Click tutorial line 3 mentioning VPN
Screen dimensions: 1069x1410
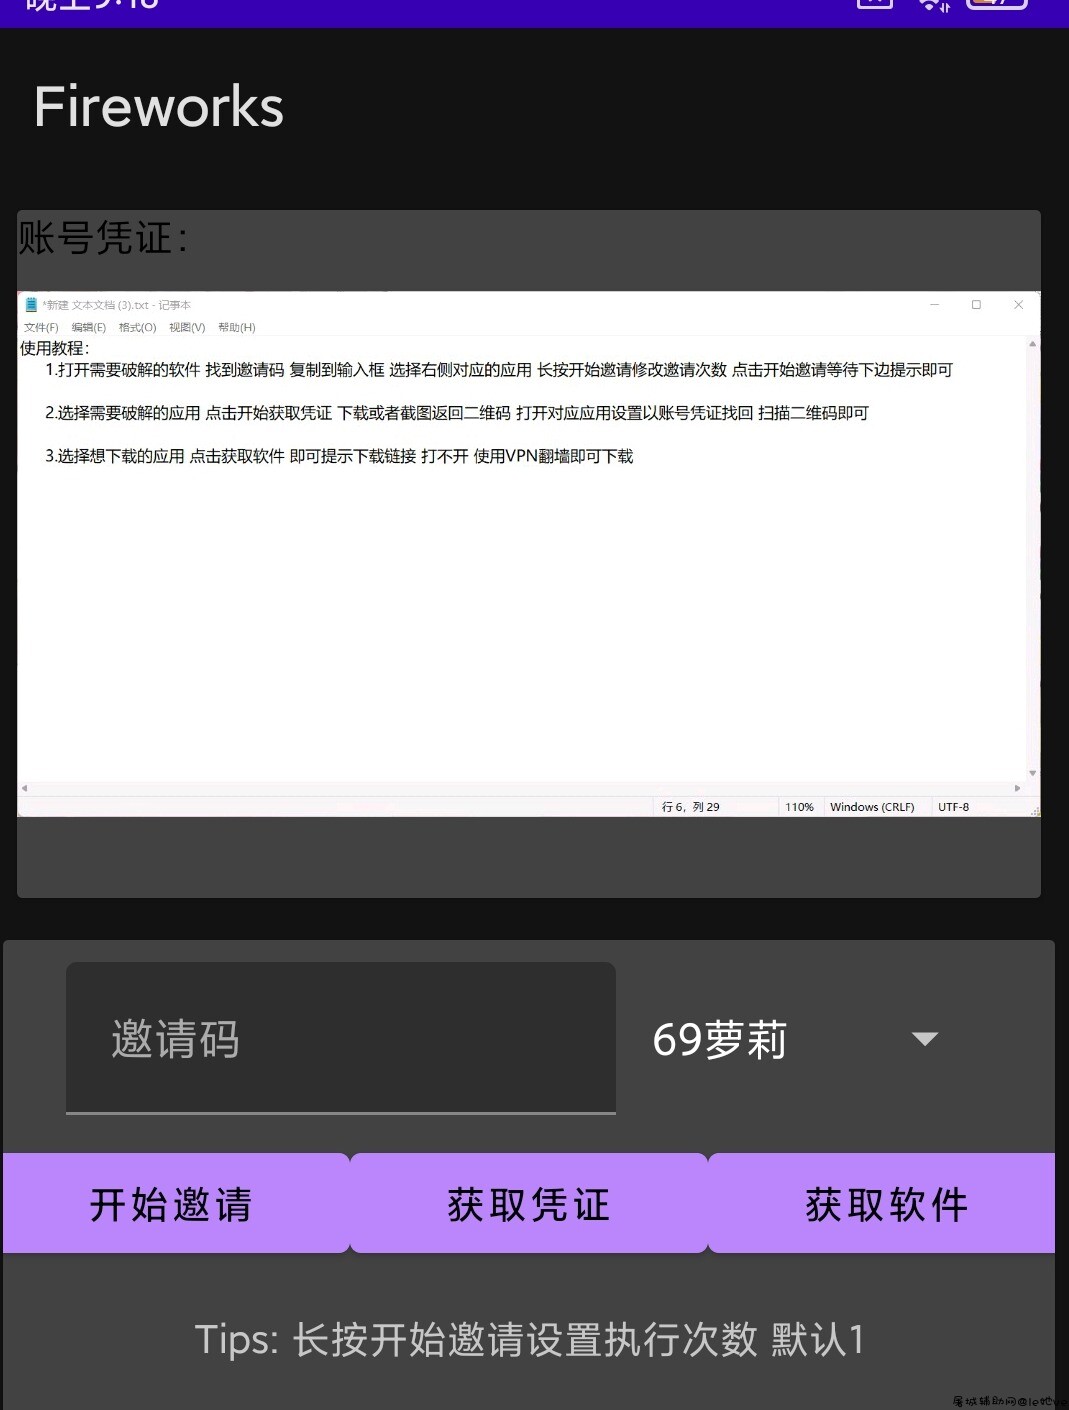(x=339, y=456)
